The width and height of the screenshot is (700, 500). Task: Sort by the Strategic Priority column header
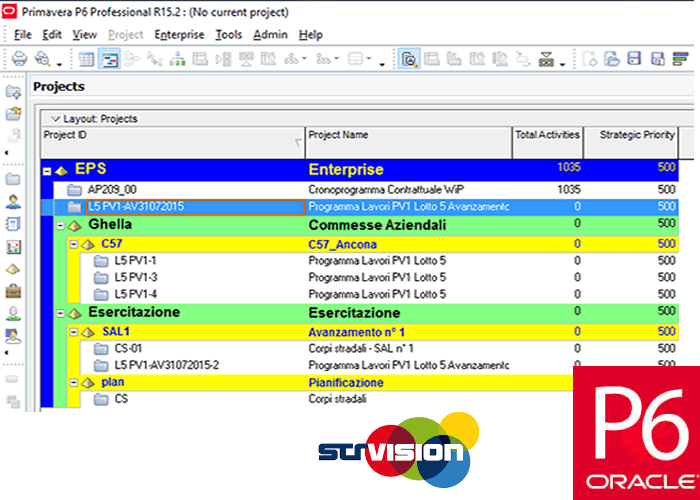tap(631, 142)
